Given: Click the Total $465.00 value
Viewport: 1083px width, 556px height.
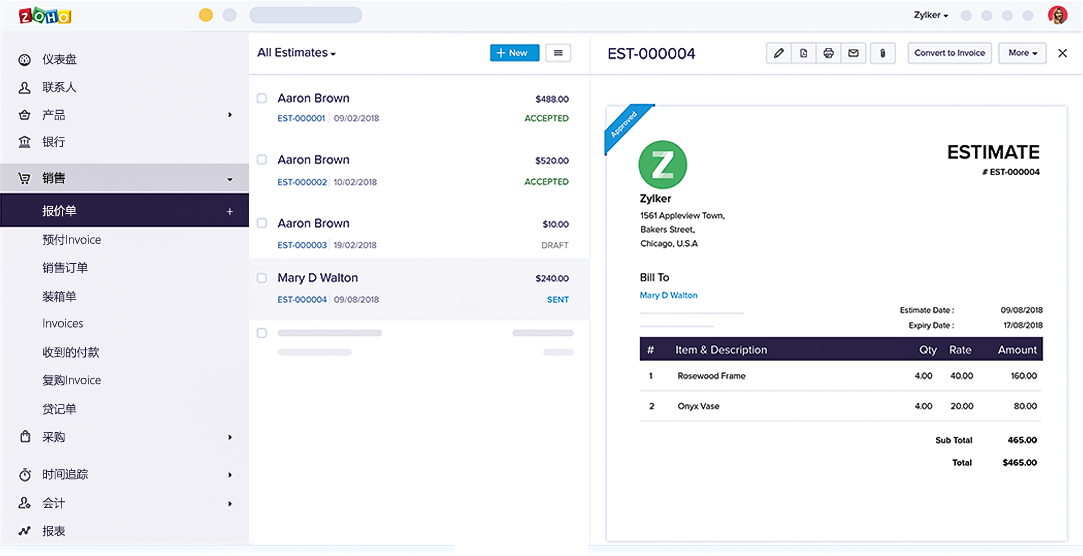Looking at the screenshot, I should [1019, 463].
